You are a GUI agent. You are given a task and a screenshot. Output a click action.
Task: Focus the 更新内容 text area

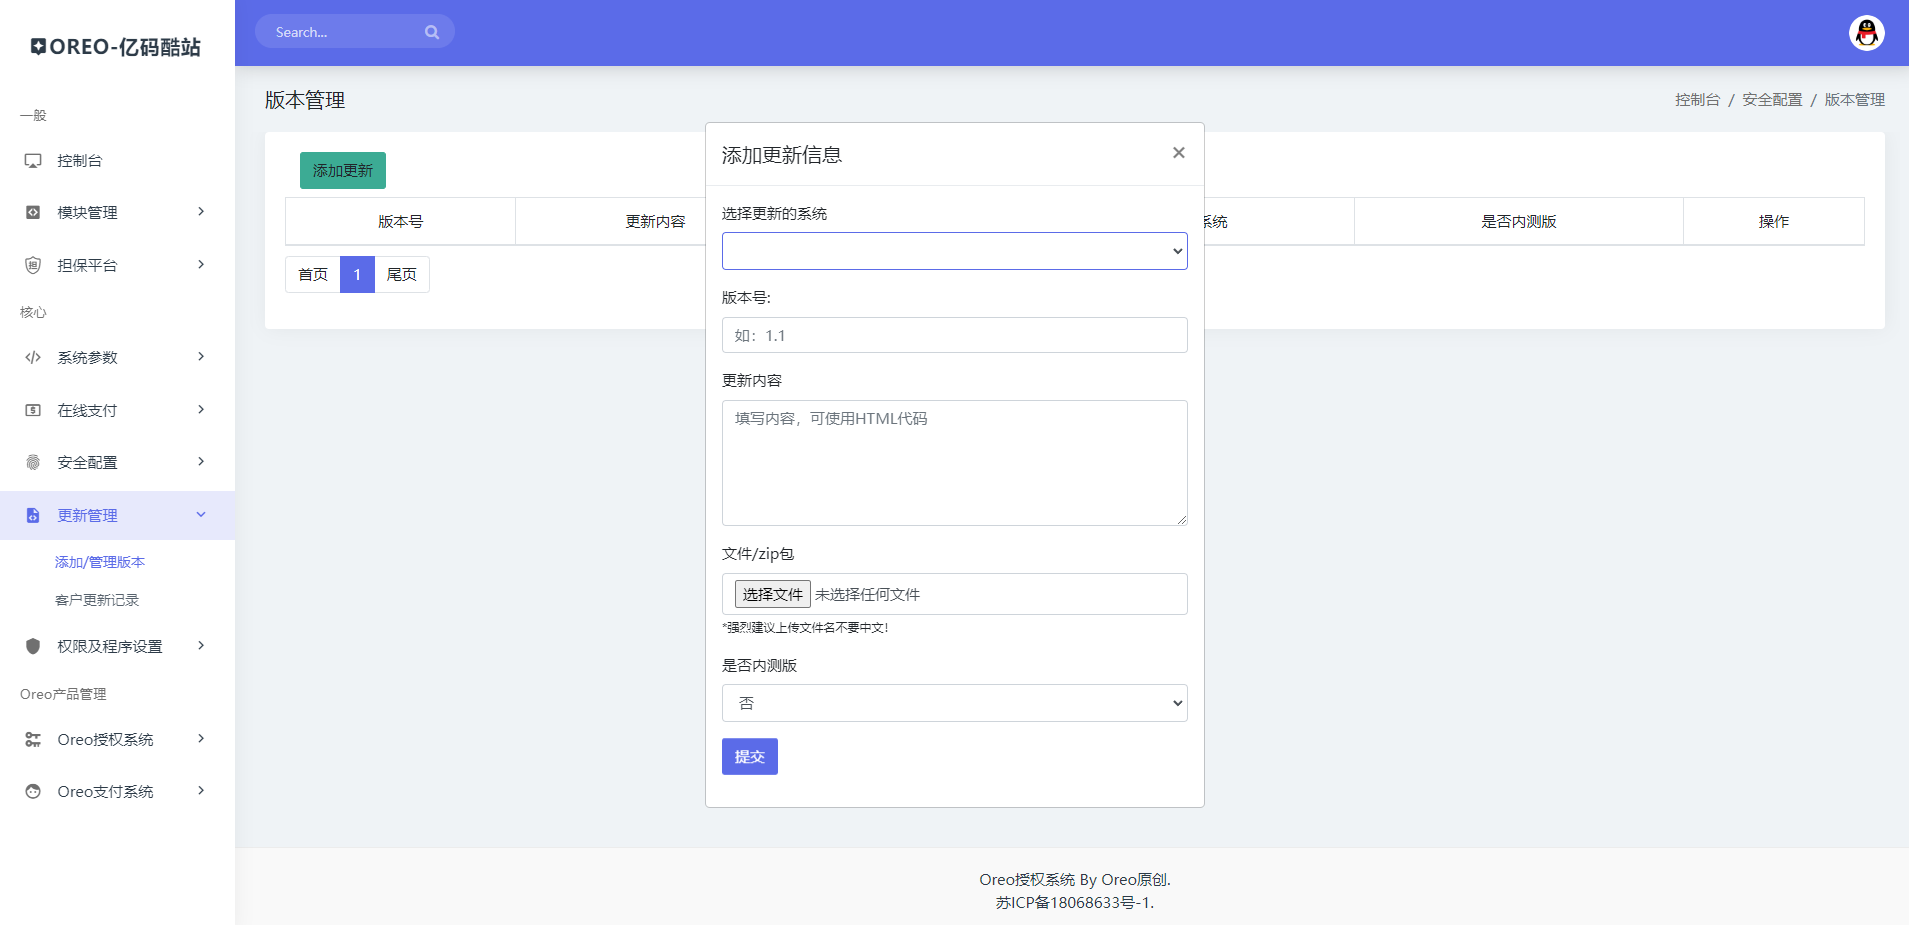point(954,462)
